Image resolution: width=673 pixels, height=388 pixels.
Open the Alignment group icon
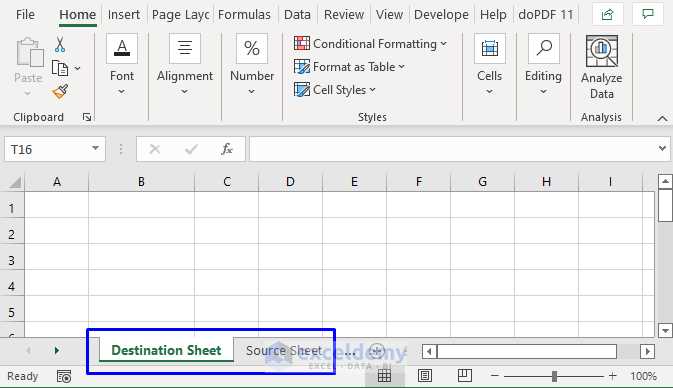(x=185, y=48)
